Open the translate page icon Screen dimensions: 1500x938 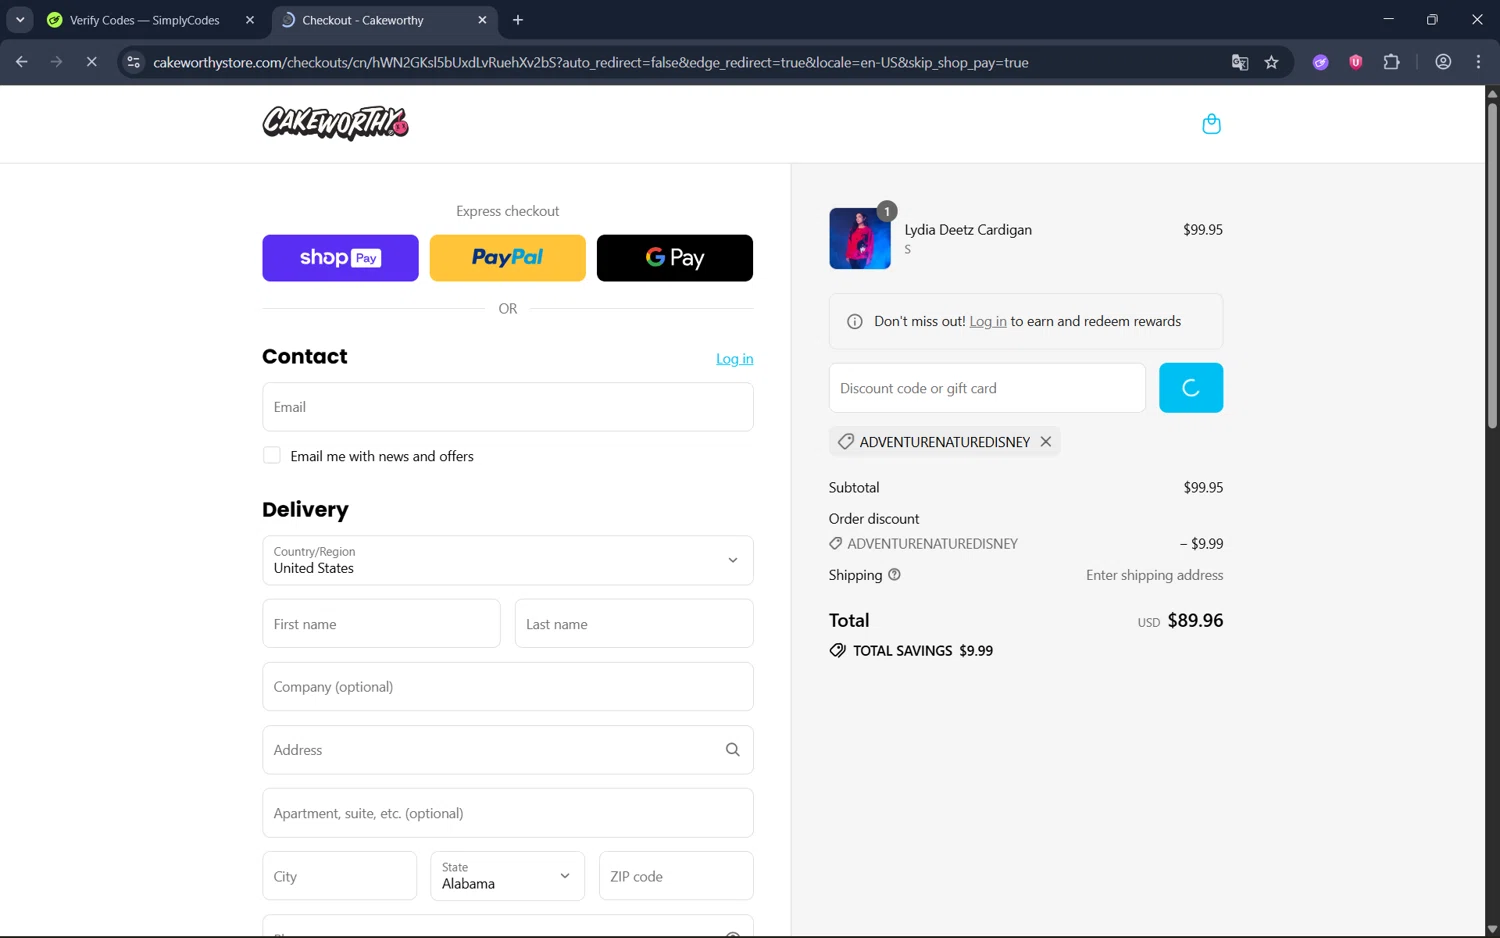point(1240,62)
